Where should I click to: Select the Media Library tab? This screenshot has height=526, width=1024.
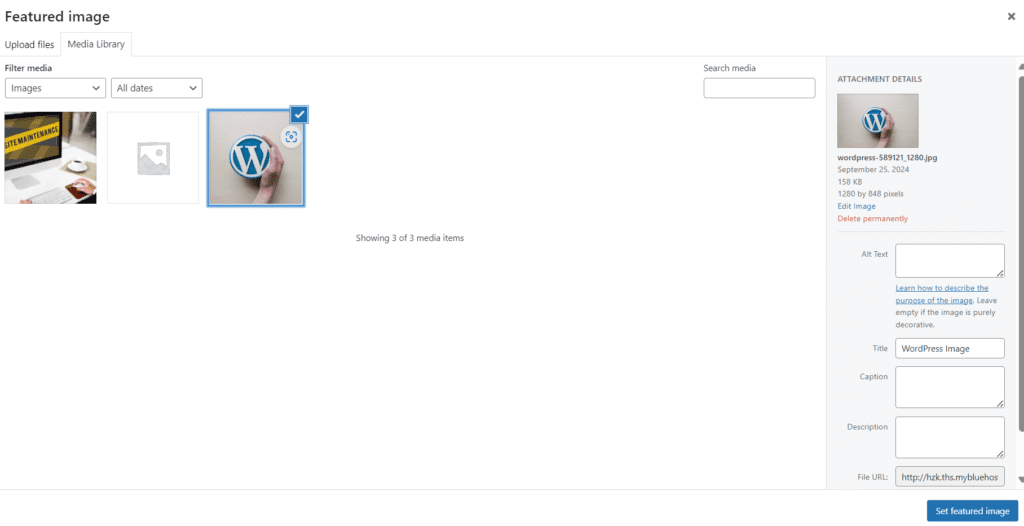point(97,44)
